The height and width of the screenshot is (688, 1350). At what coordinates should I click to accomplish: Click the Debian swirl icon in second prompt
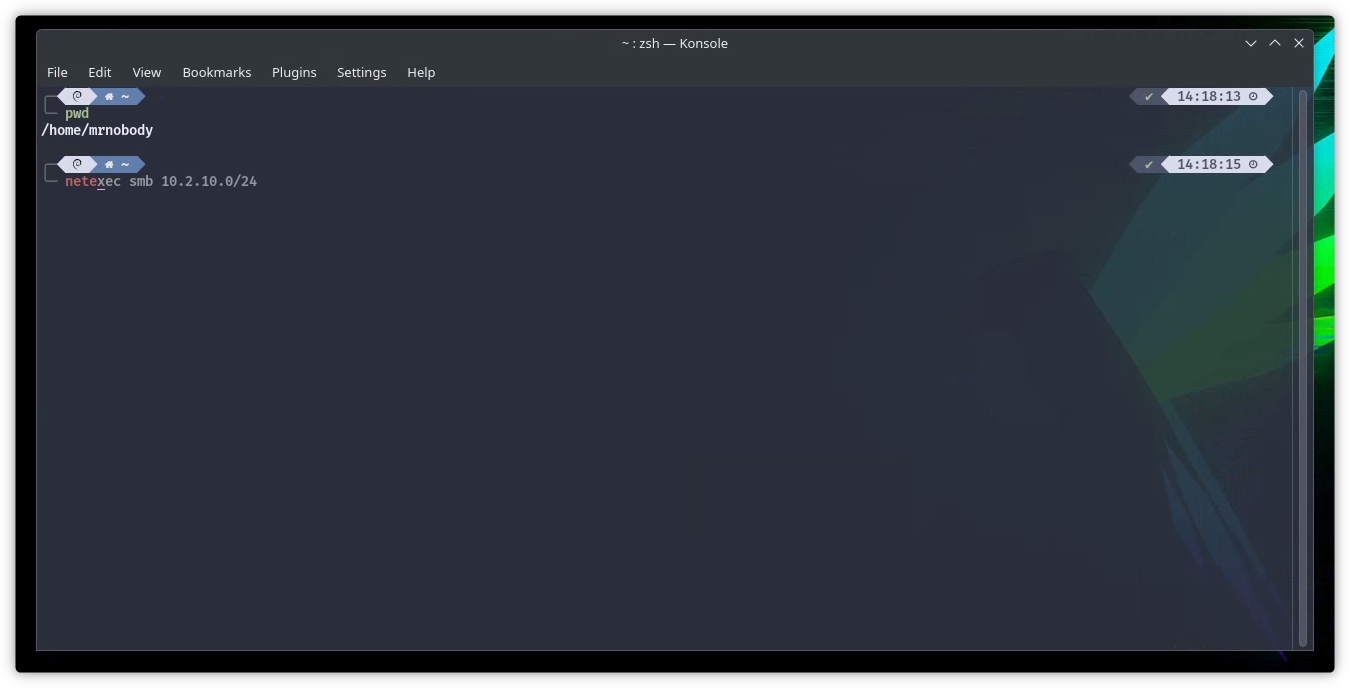tap(77, 164)
